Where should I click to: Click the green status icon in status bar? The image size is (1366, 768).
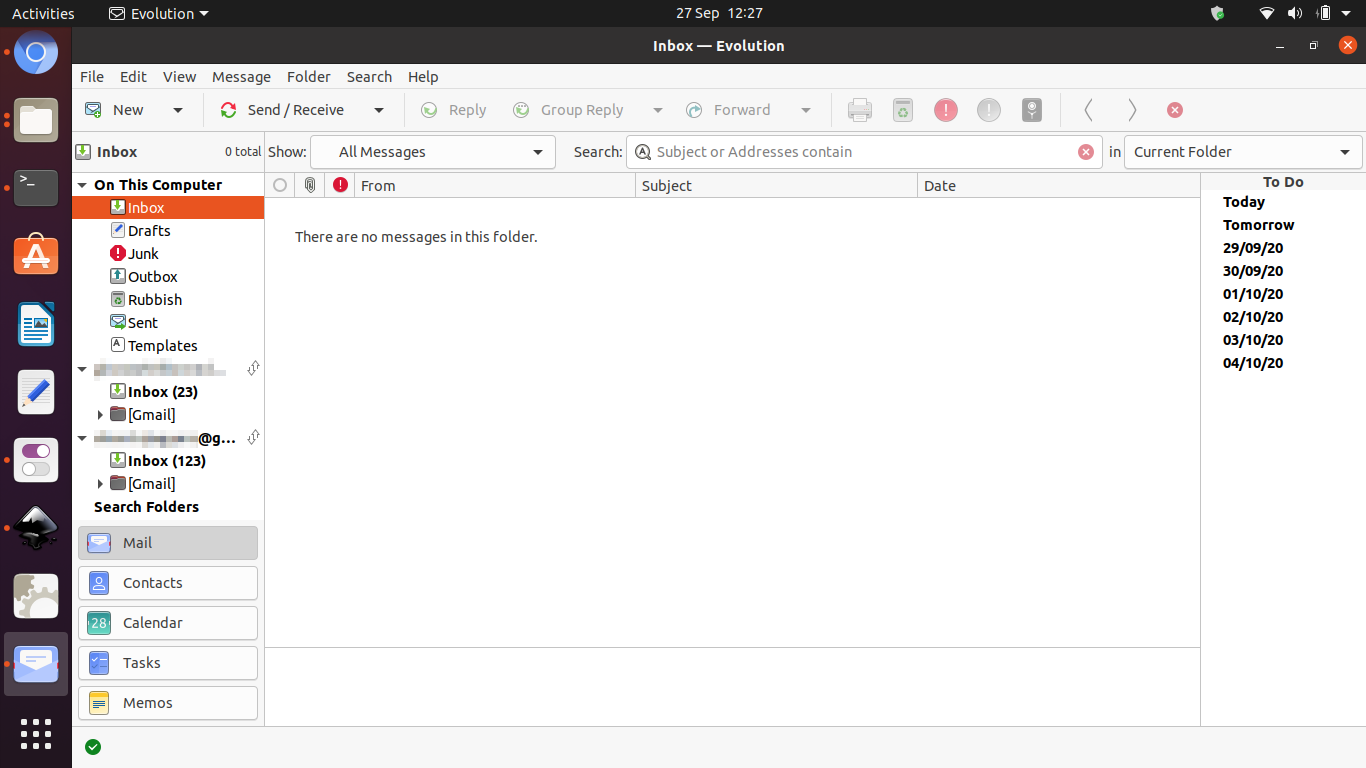93,747
